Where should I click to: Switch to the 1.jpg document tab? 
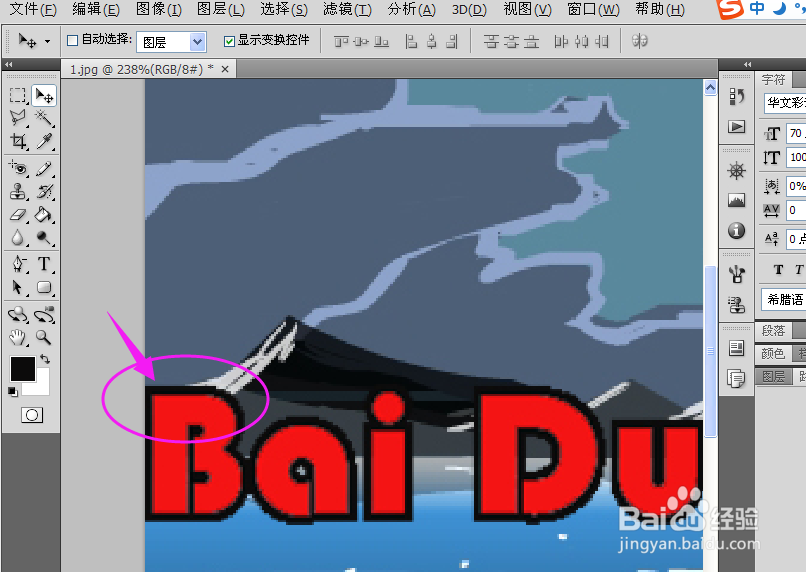(141, 69)
